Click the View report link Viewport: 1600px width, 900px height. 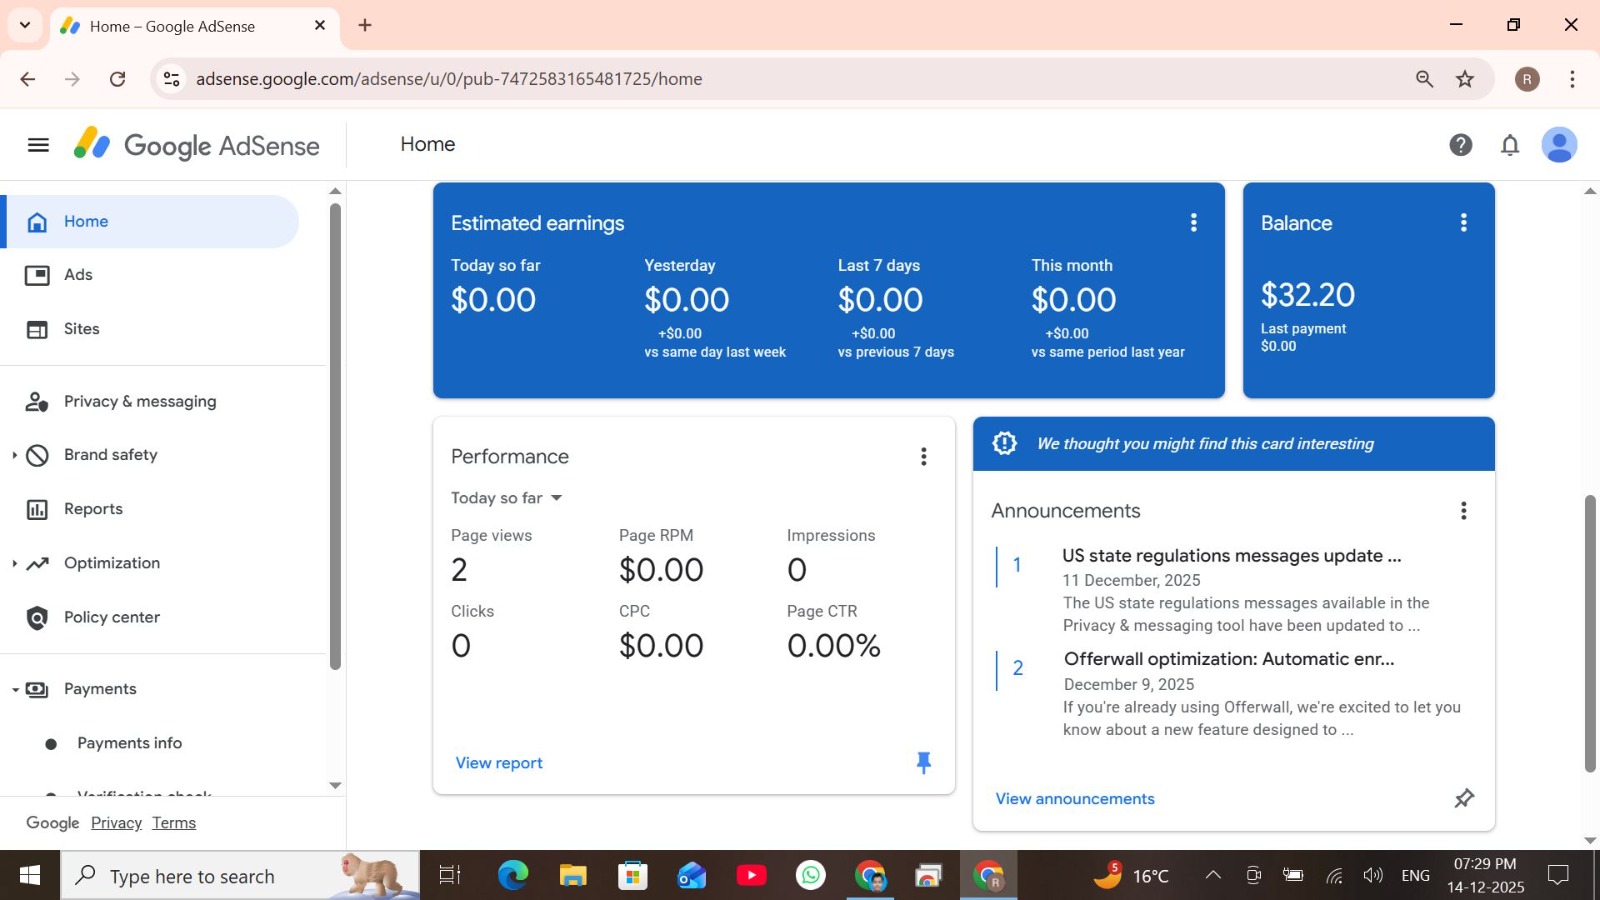click(x=499, y=763)
